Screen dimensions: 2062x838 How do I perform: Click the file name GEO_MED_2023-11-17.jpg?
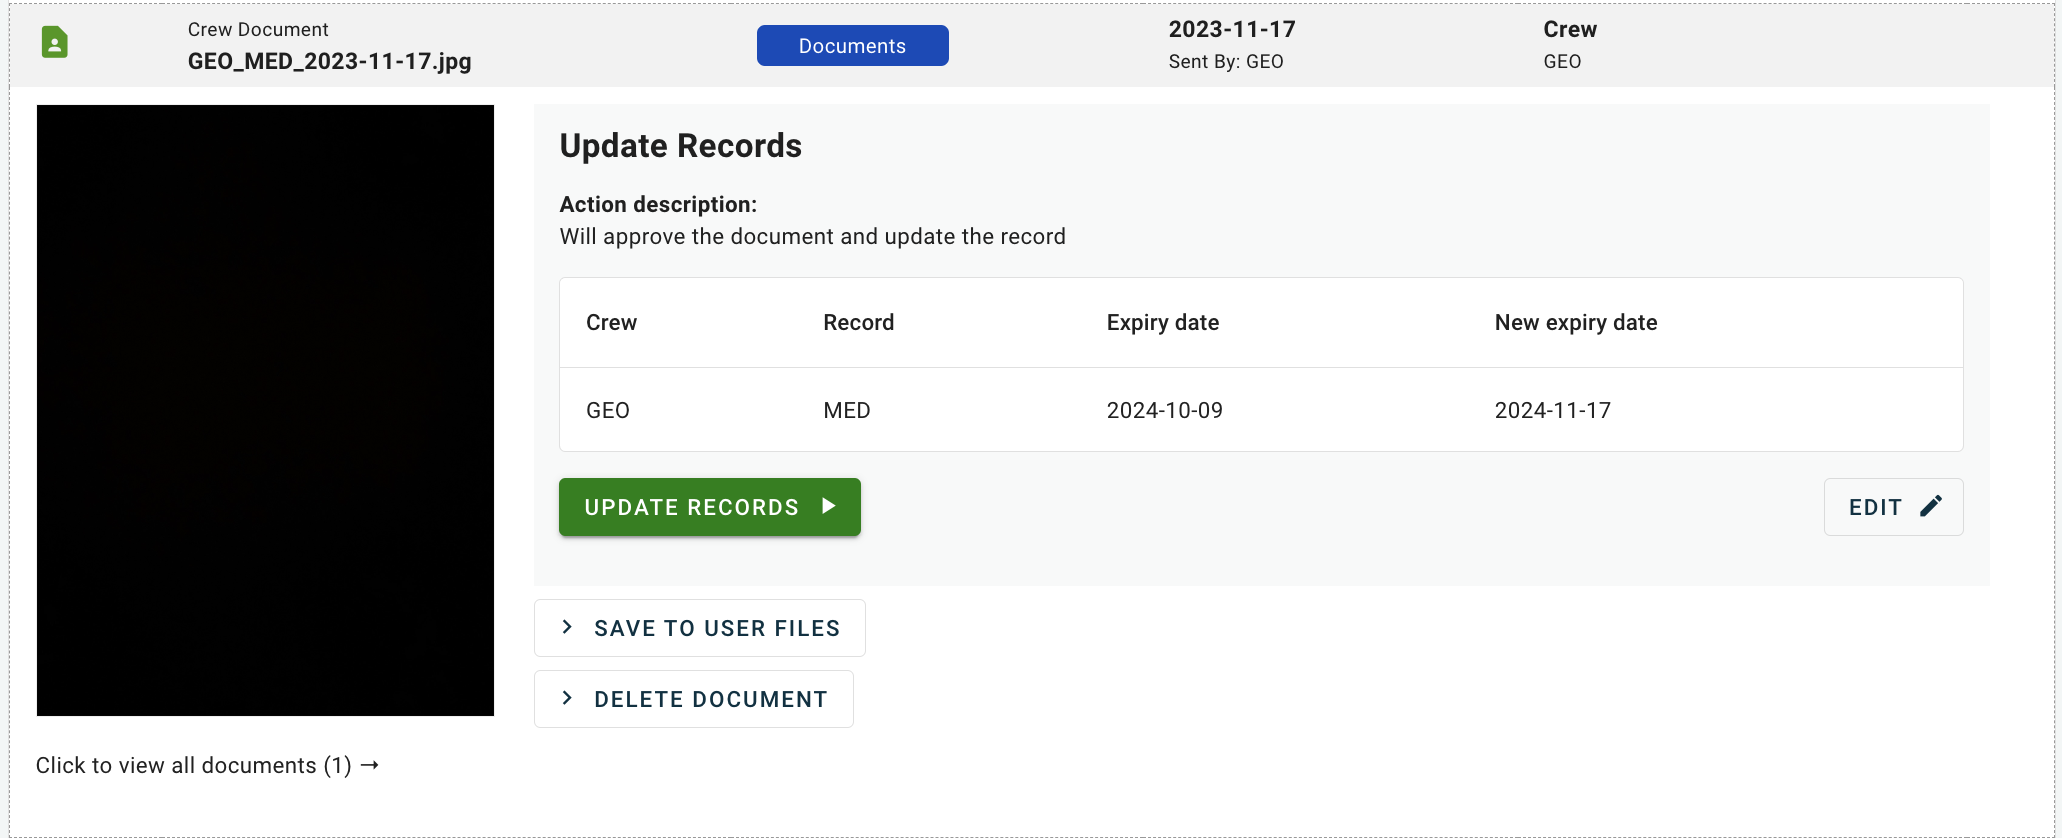pyautogui.click(x=329, y=61)
